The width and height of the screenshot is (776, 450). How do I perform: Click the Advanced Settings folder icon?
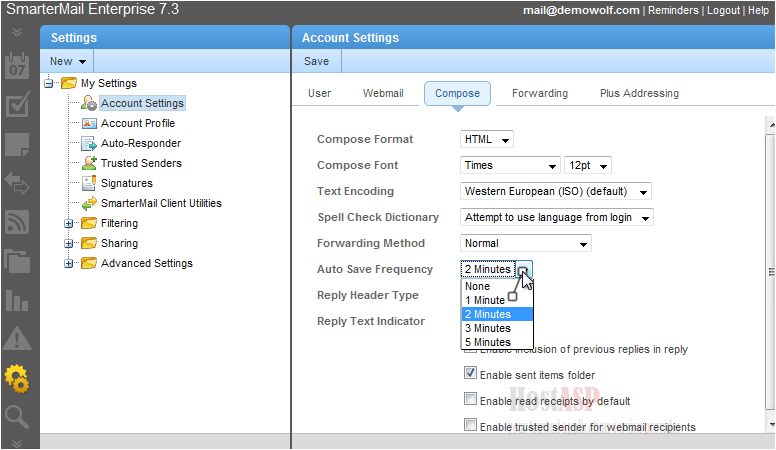(x=89, y=263)
